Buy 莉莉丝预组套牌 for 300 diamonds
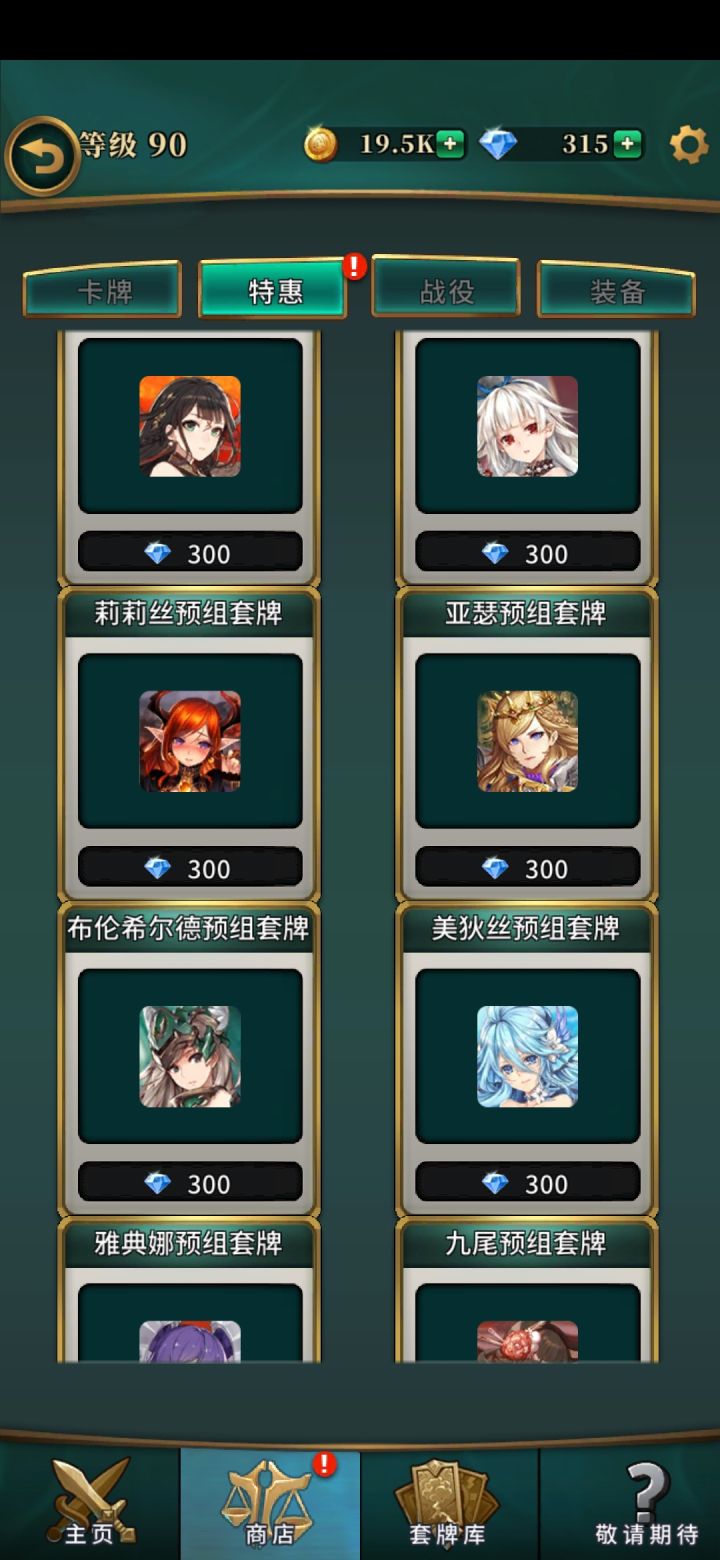720x1560 pixels. (190, 868)
